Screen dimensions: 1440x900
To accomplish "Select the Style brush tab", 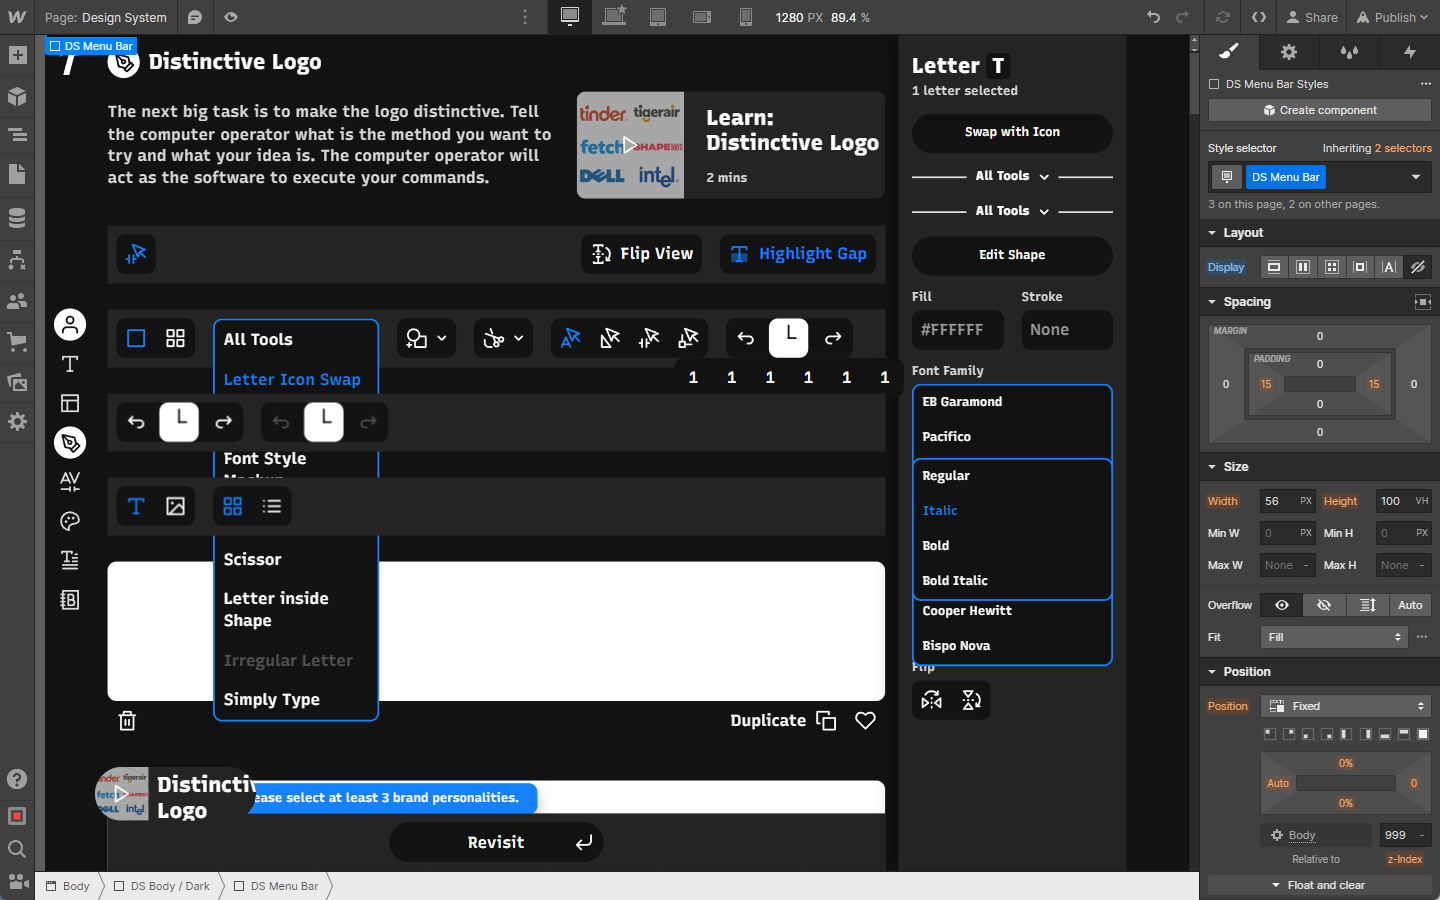I will pos(1229,52).
